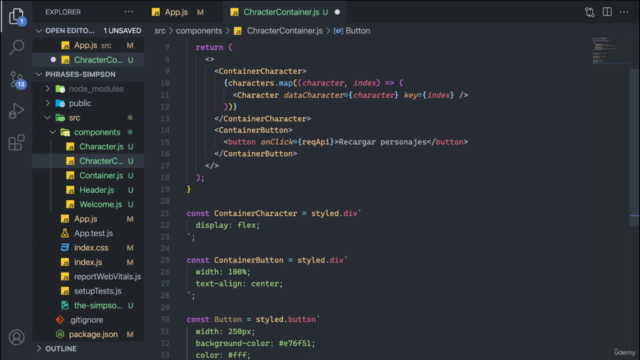Image resolution: width=640 pixels, height=360 pixels.
Task: Open Explorer views and more actions ellipsis
Action: tap(129, 12)
